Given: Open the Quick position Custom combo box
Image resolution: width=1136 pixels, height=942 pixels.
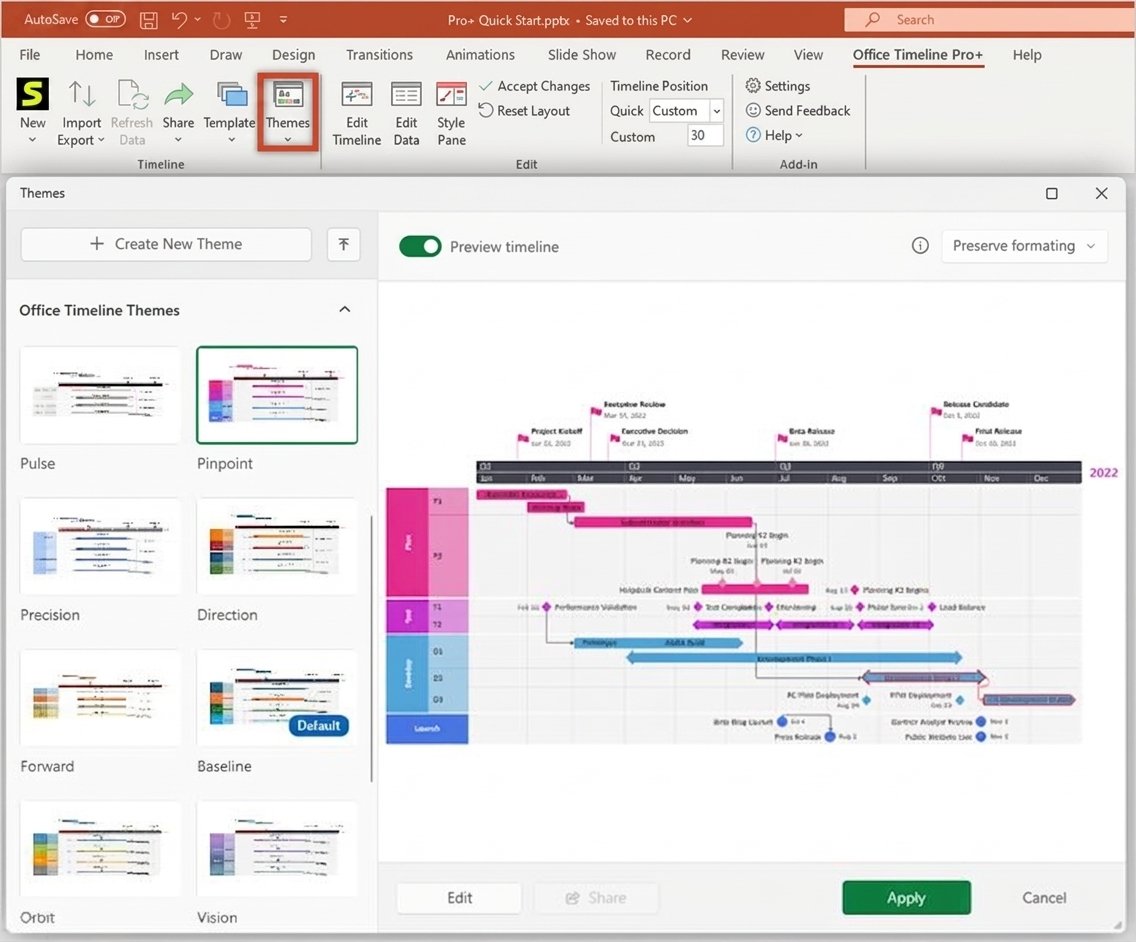Looking at the screenshot, I should pyautogui.click(x=686, y=111).
